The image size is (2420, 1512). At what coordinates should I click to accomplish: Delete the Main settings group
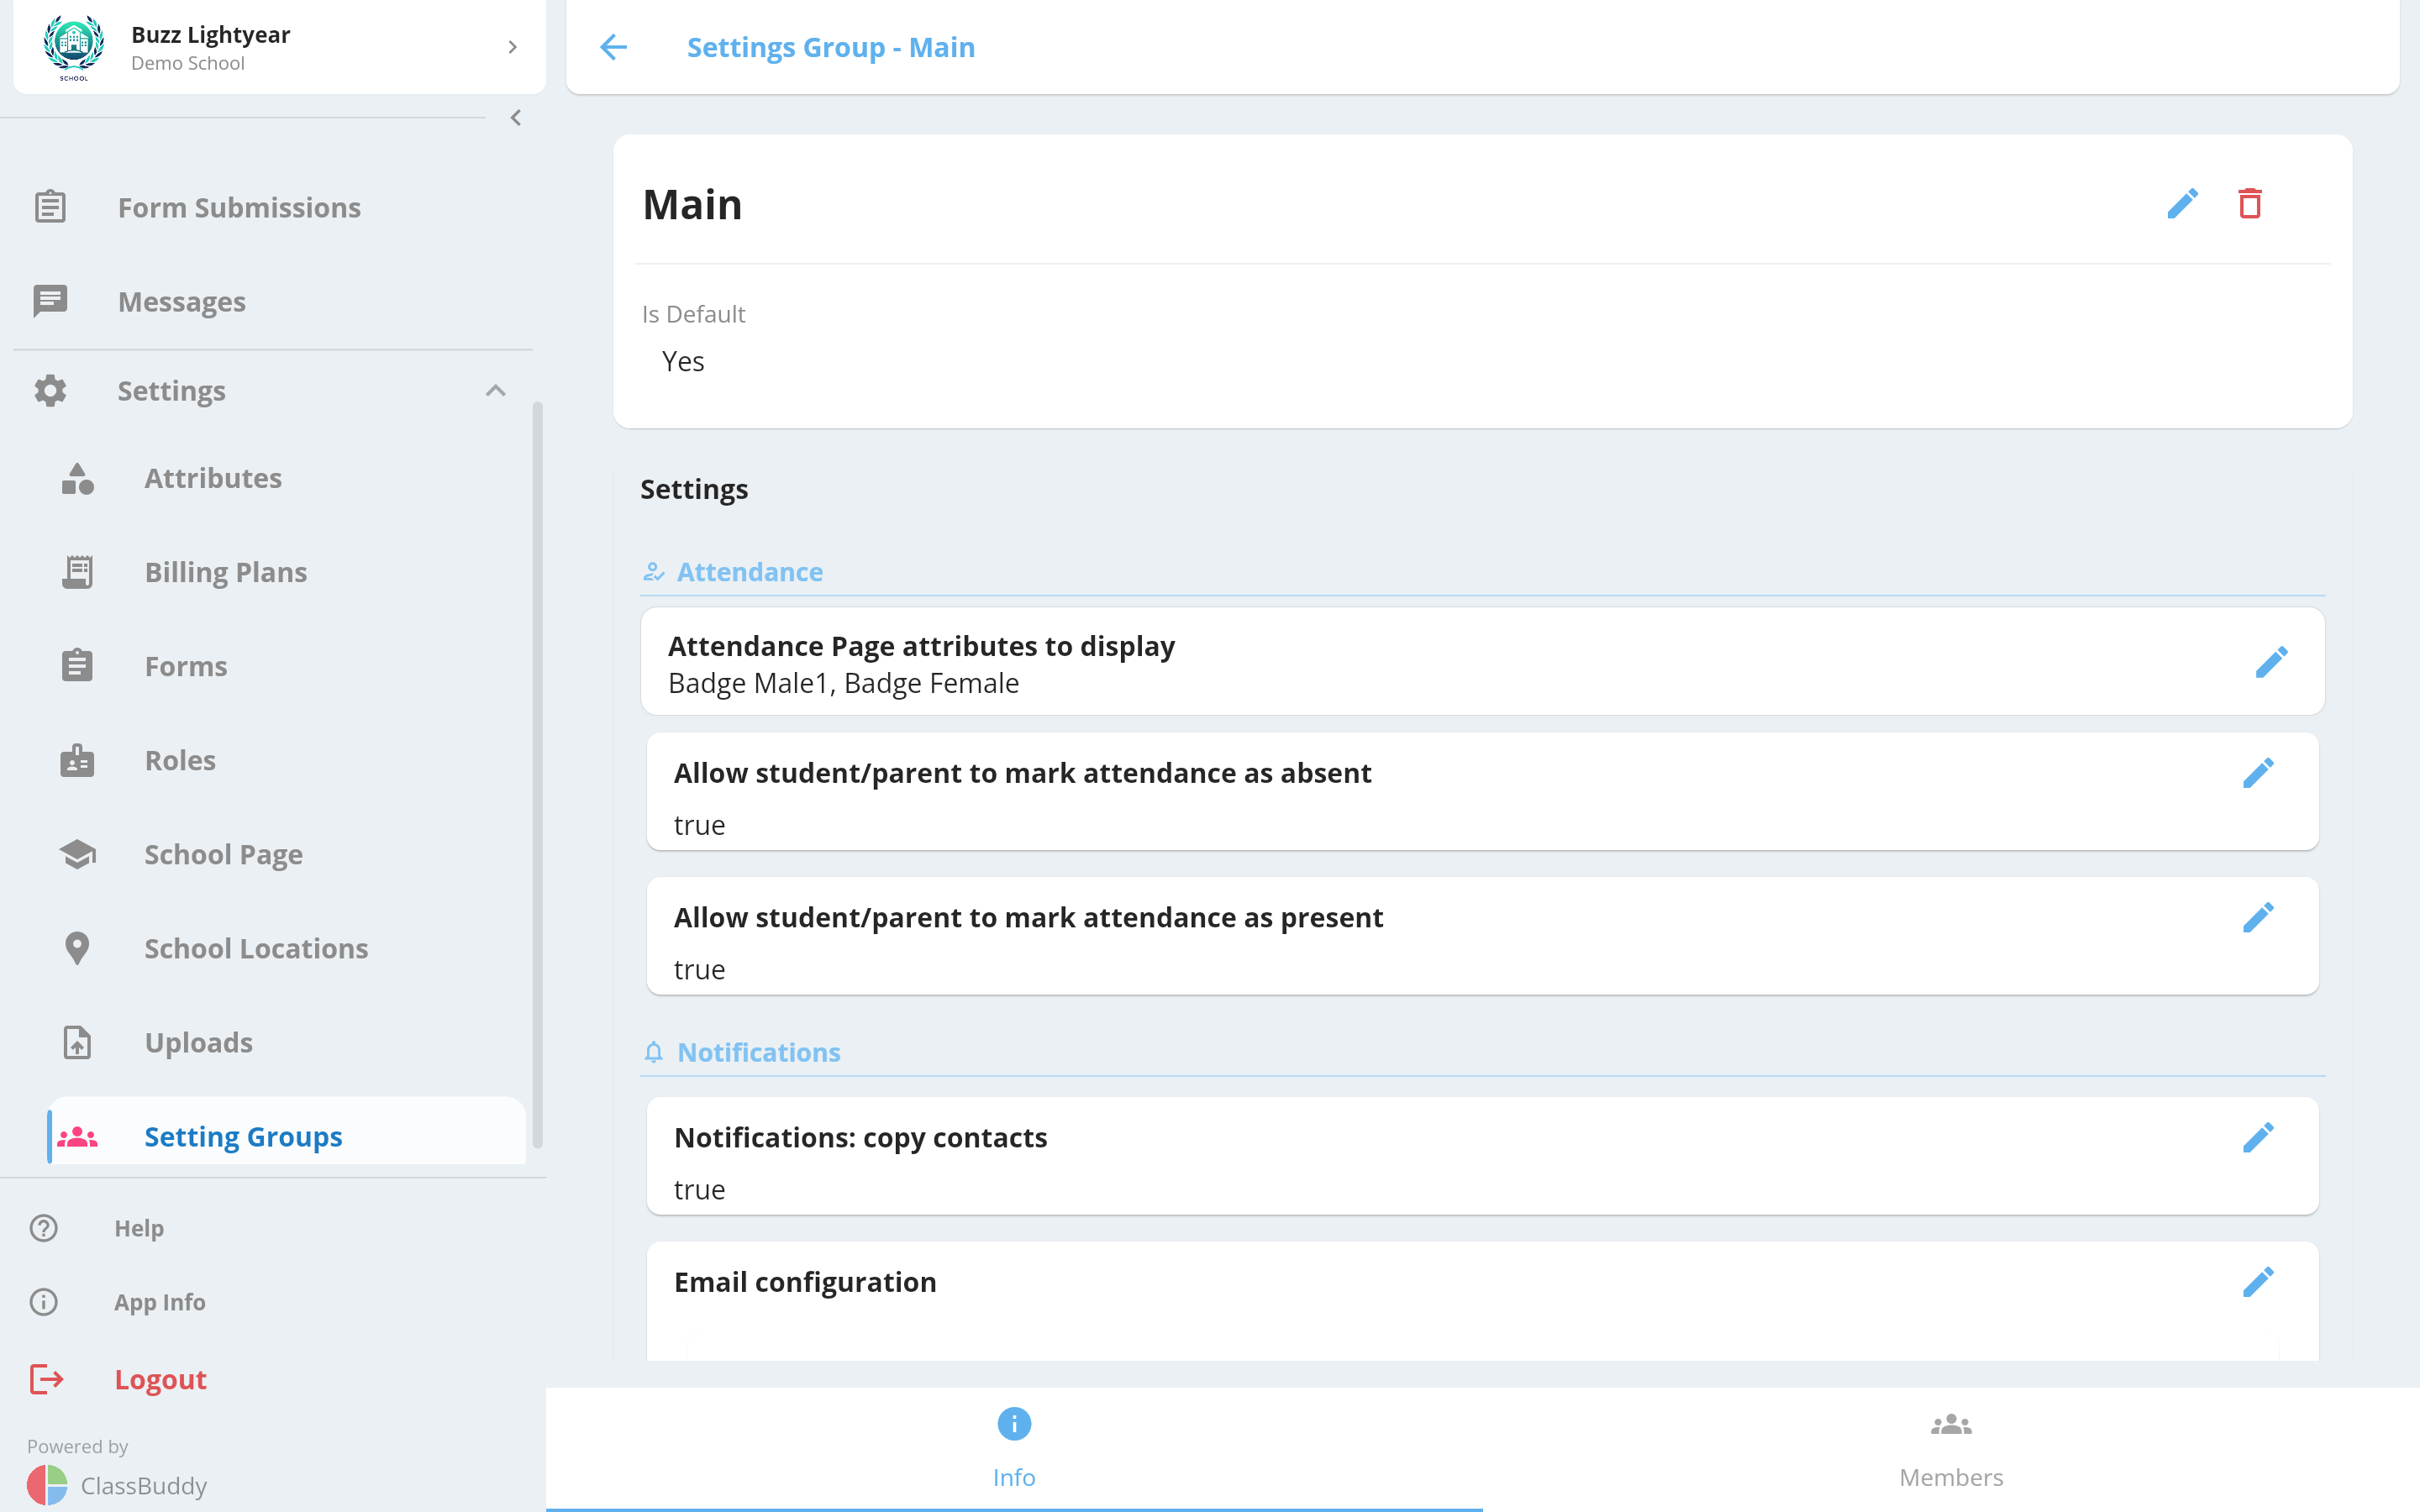pos(2250,204)
